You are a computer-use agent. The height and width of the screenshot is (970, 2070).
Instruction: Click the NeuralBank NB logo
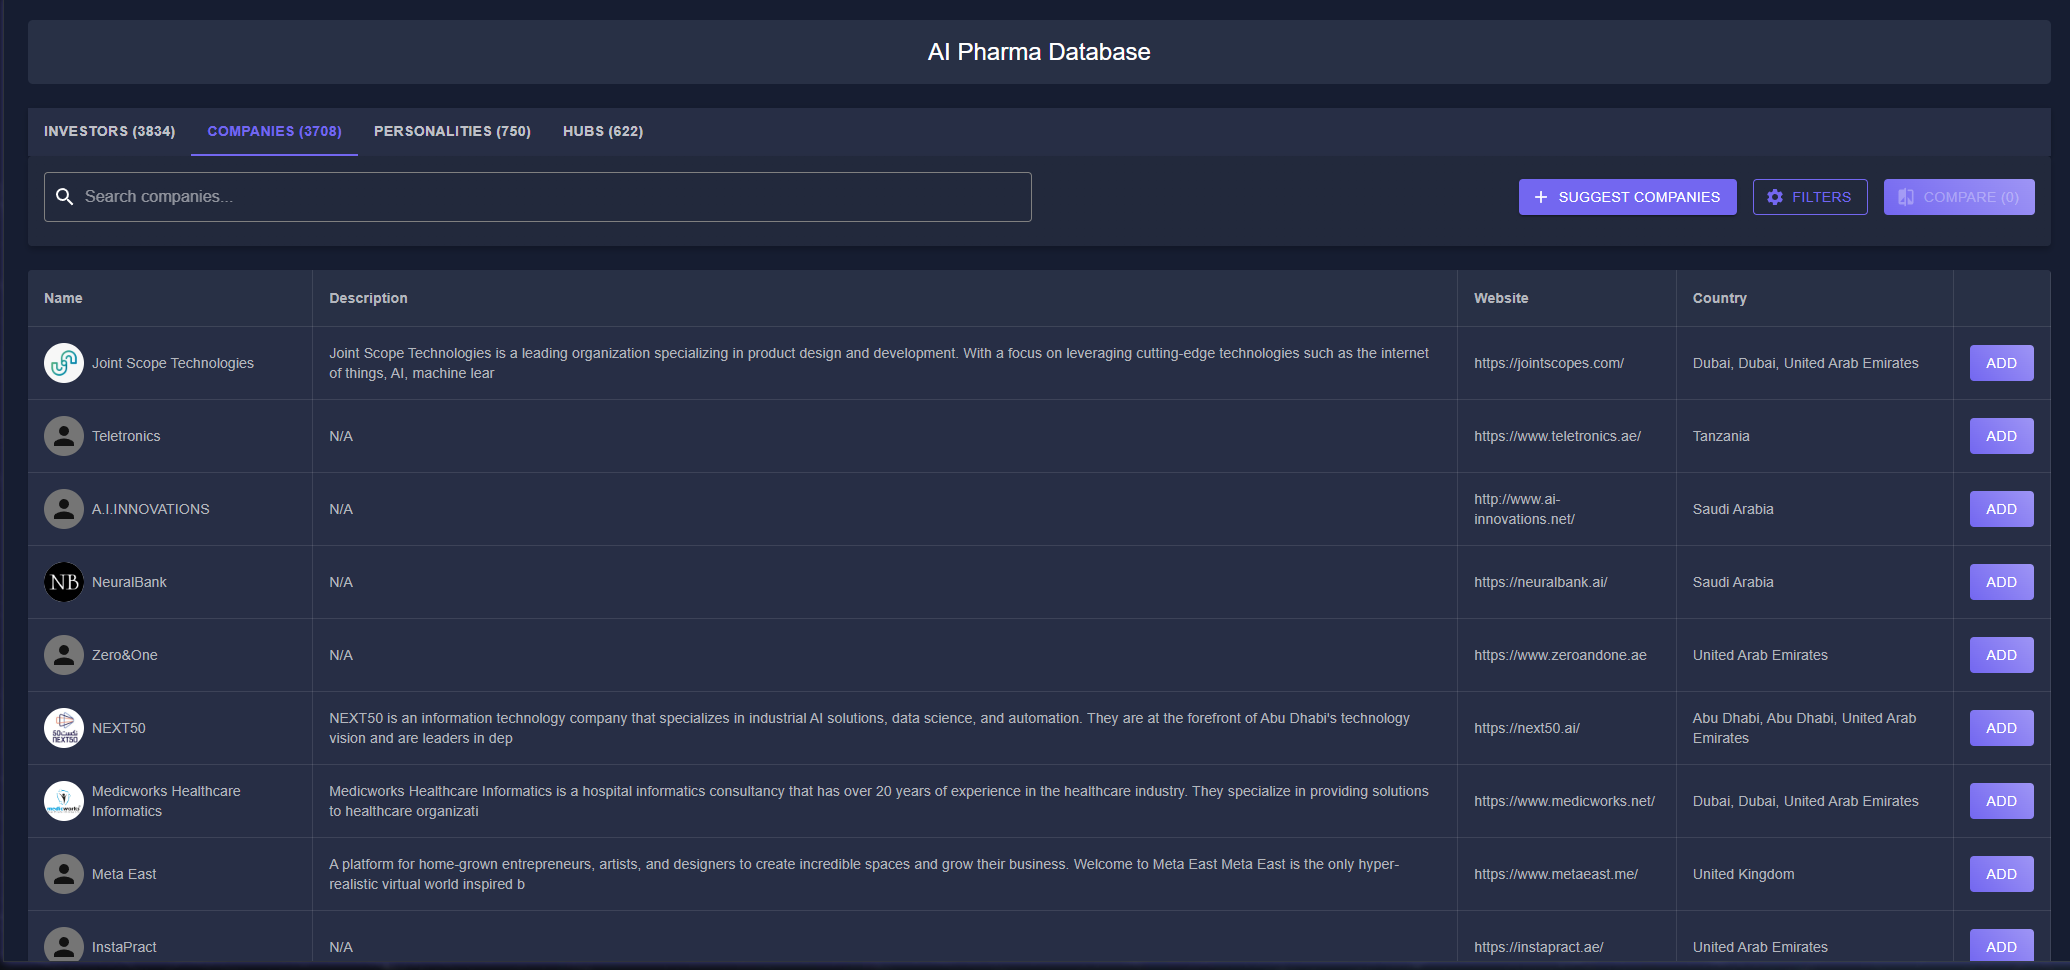coord(64,582)
